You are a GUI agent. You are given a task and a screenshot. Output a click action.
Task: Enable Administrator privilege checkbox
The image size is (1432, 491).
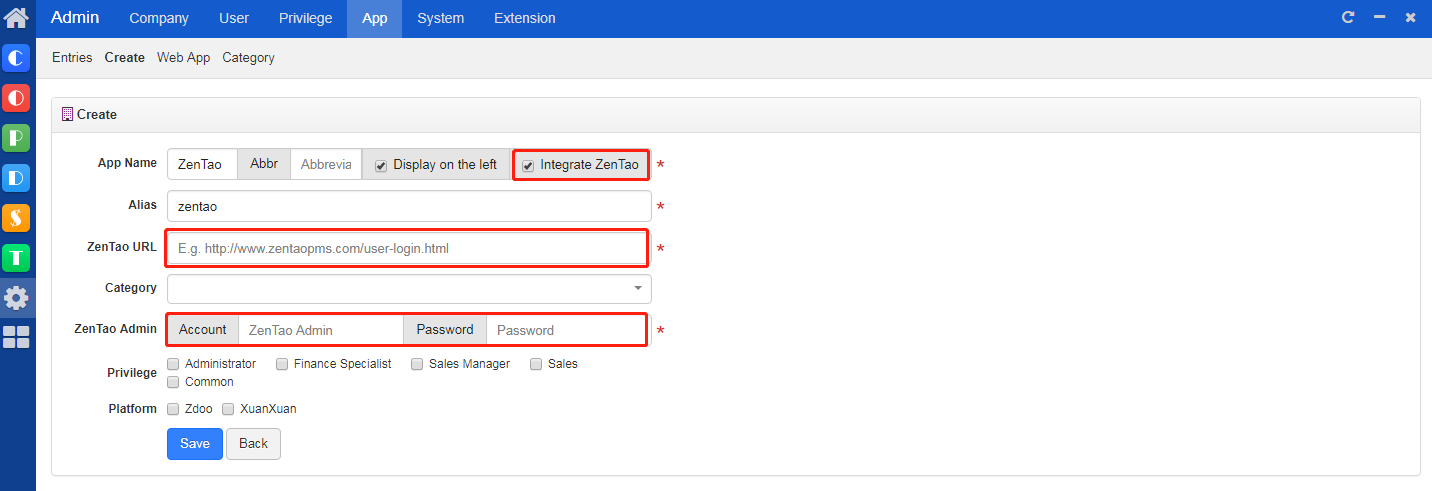point(174,364)
